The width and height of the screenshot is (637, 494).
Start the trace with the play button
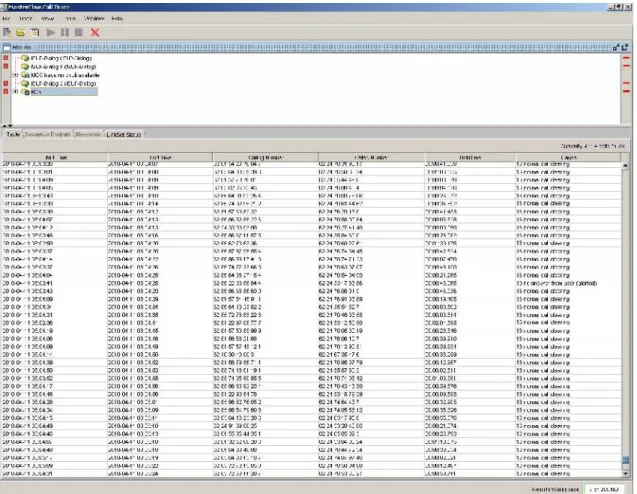tap(50, 32)
